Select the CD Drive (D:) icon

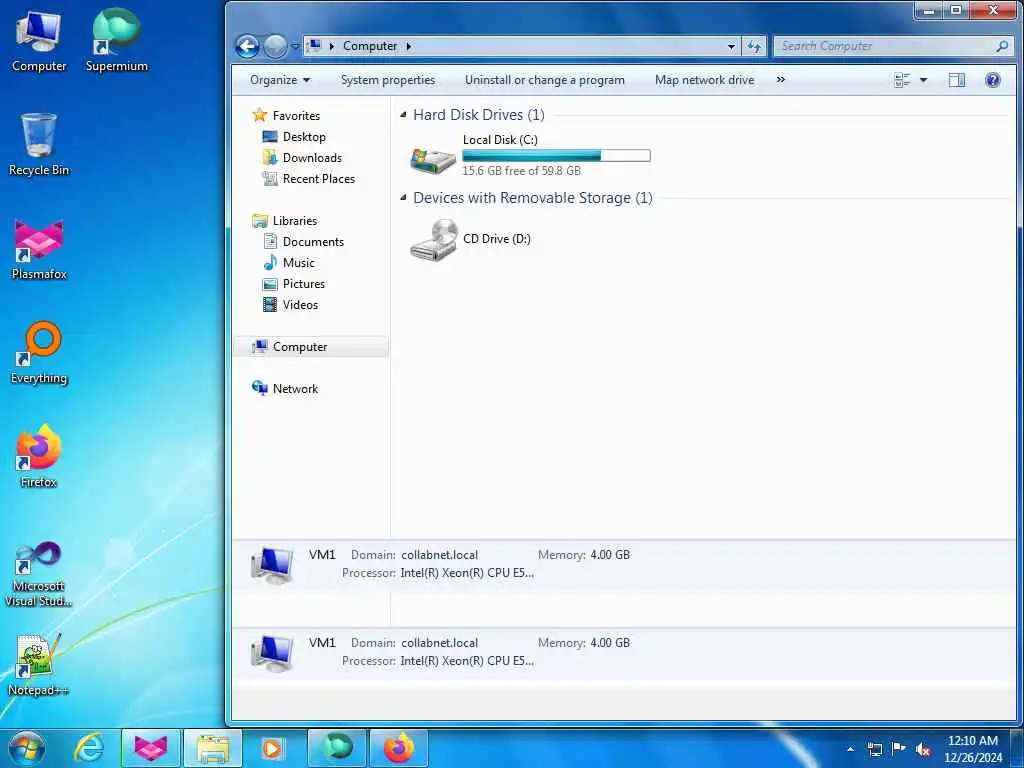click(433, 240)
